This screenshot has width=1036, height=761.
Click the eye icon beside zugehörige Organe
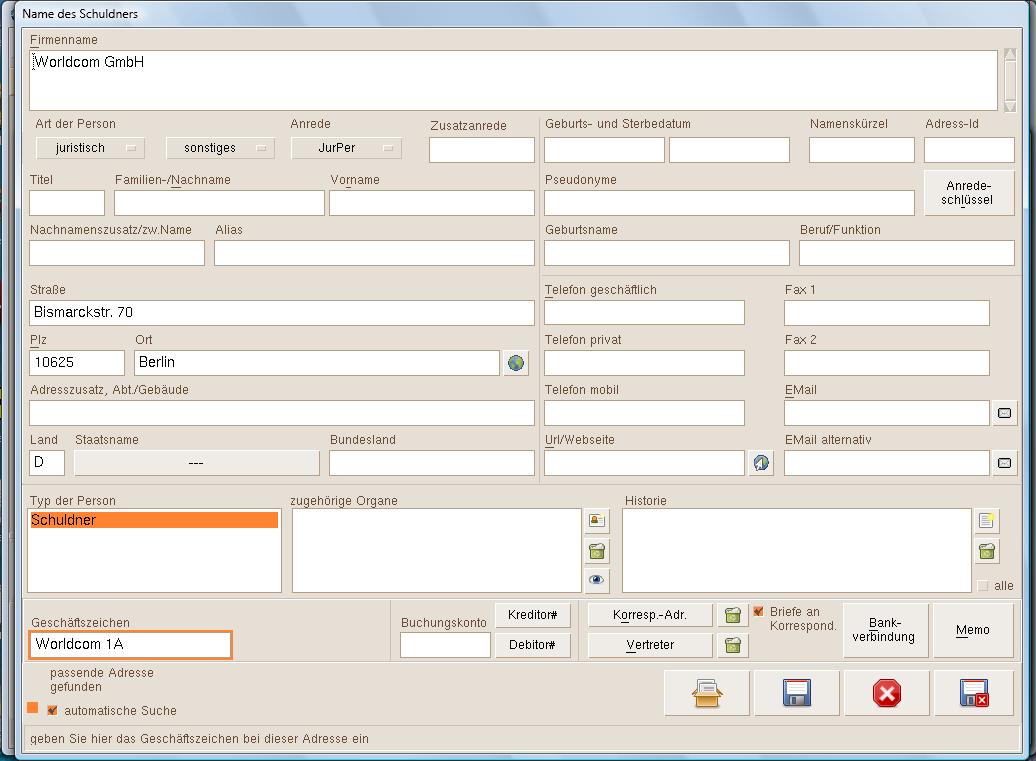coord(597,580)
